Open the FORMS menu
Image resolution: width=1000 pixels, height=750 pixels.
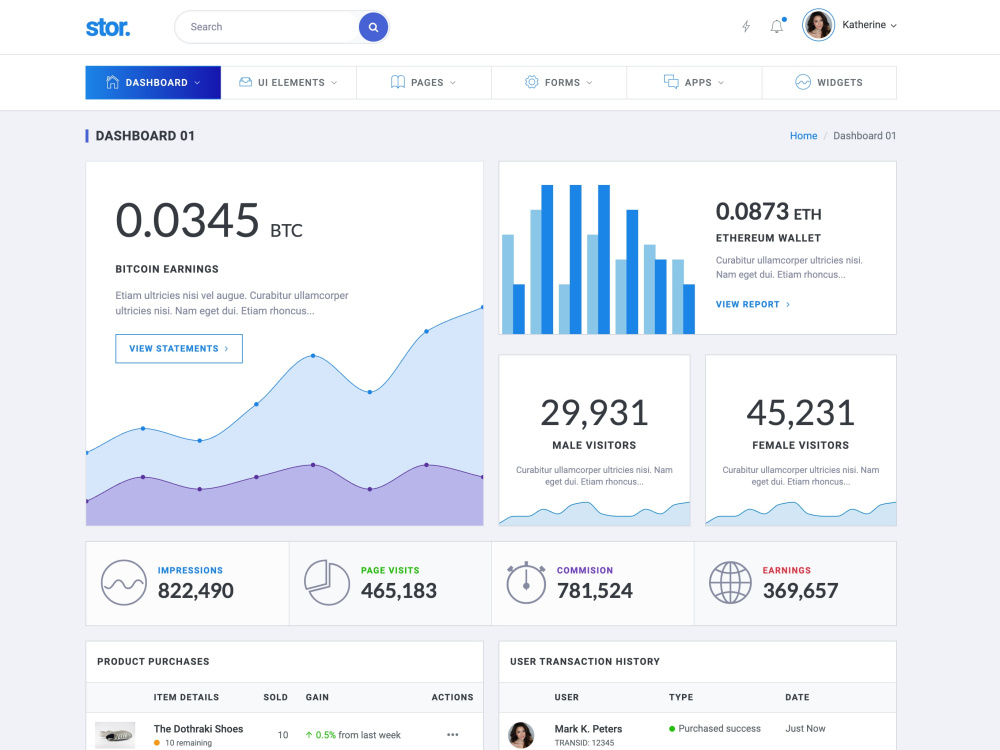coord(559,82)
